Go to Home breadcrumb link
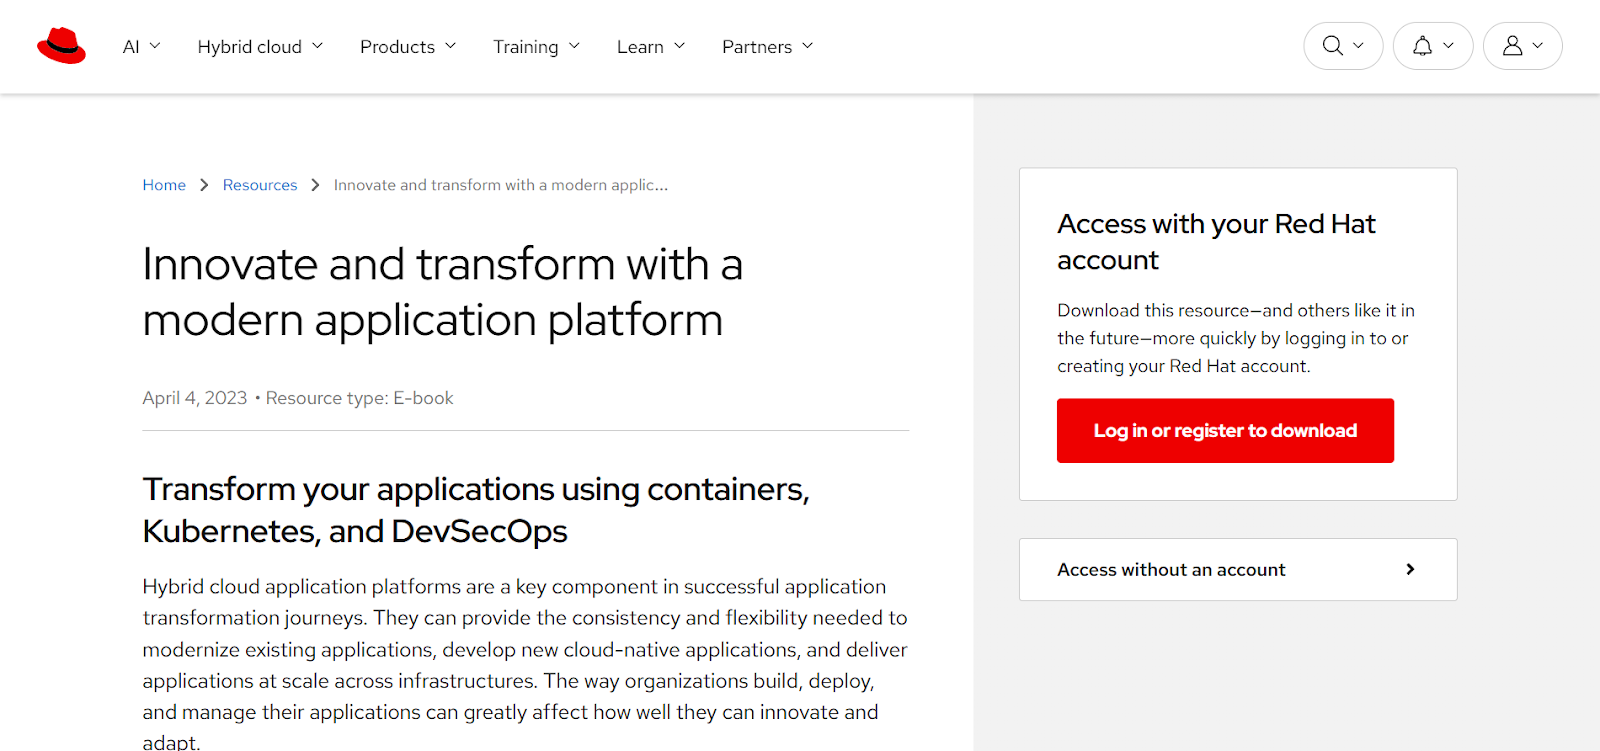 click(164, 185)
